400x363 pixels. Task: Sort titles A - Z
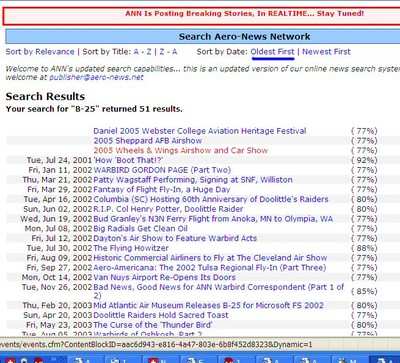click(x=142, y=52)
